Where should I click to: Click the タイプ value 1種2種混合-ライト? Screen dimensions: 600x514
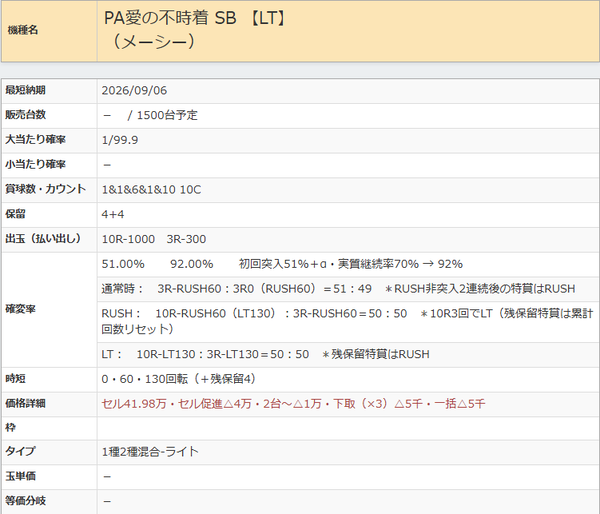150,452
